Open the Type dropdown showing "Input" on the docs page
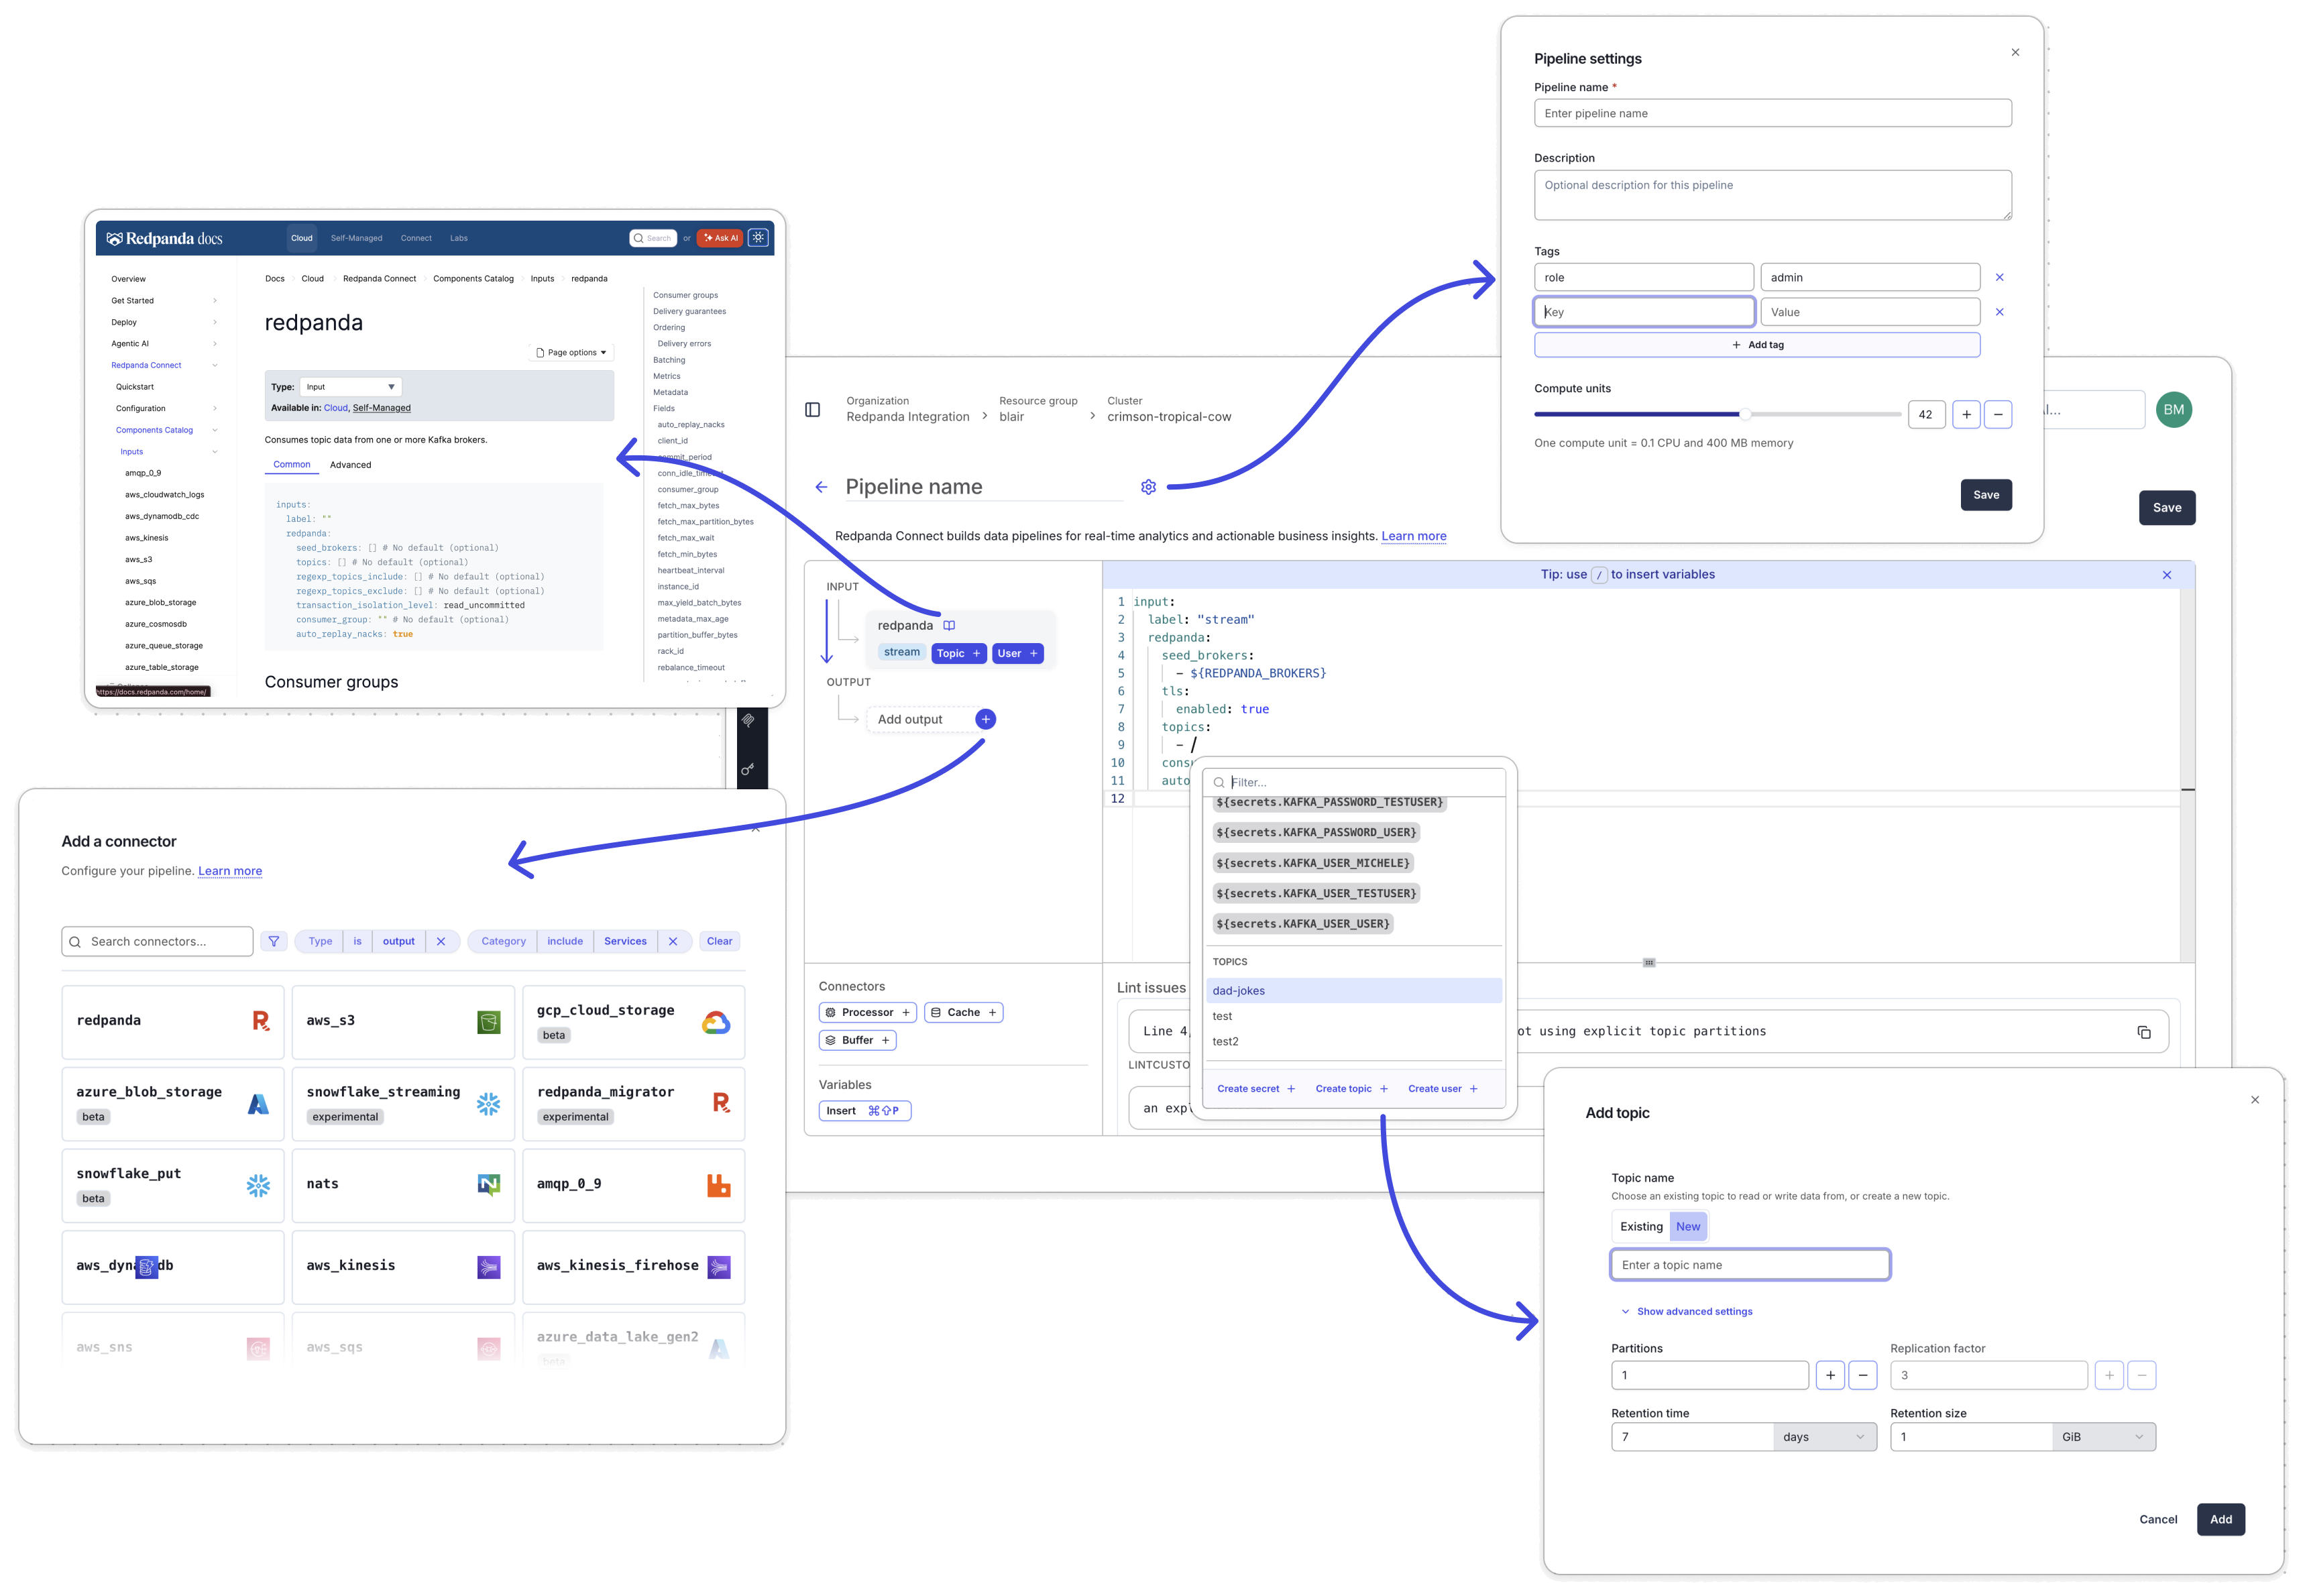Viewport: 2303px width, 1596px height. pos(350,386)
